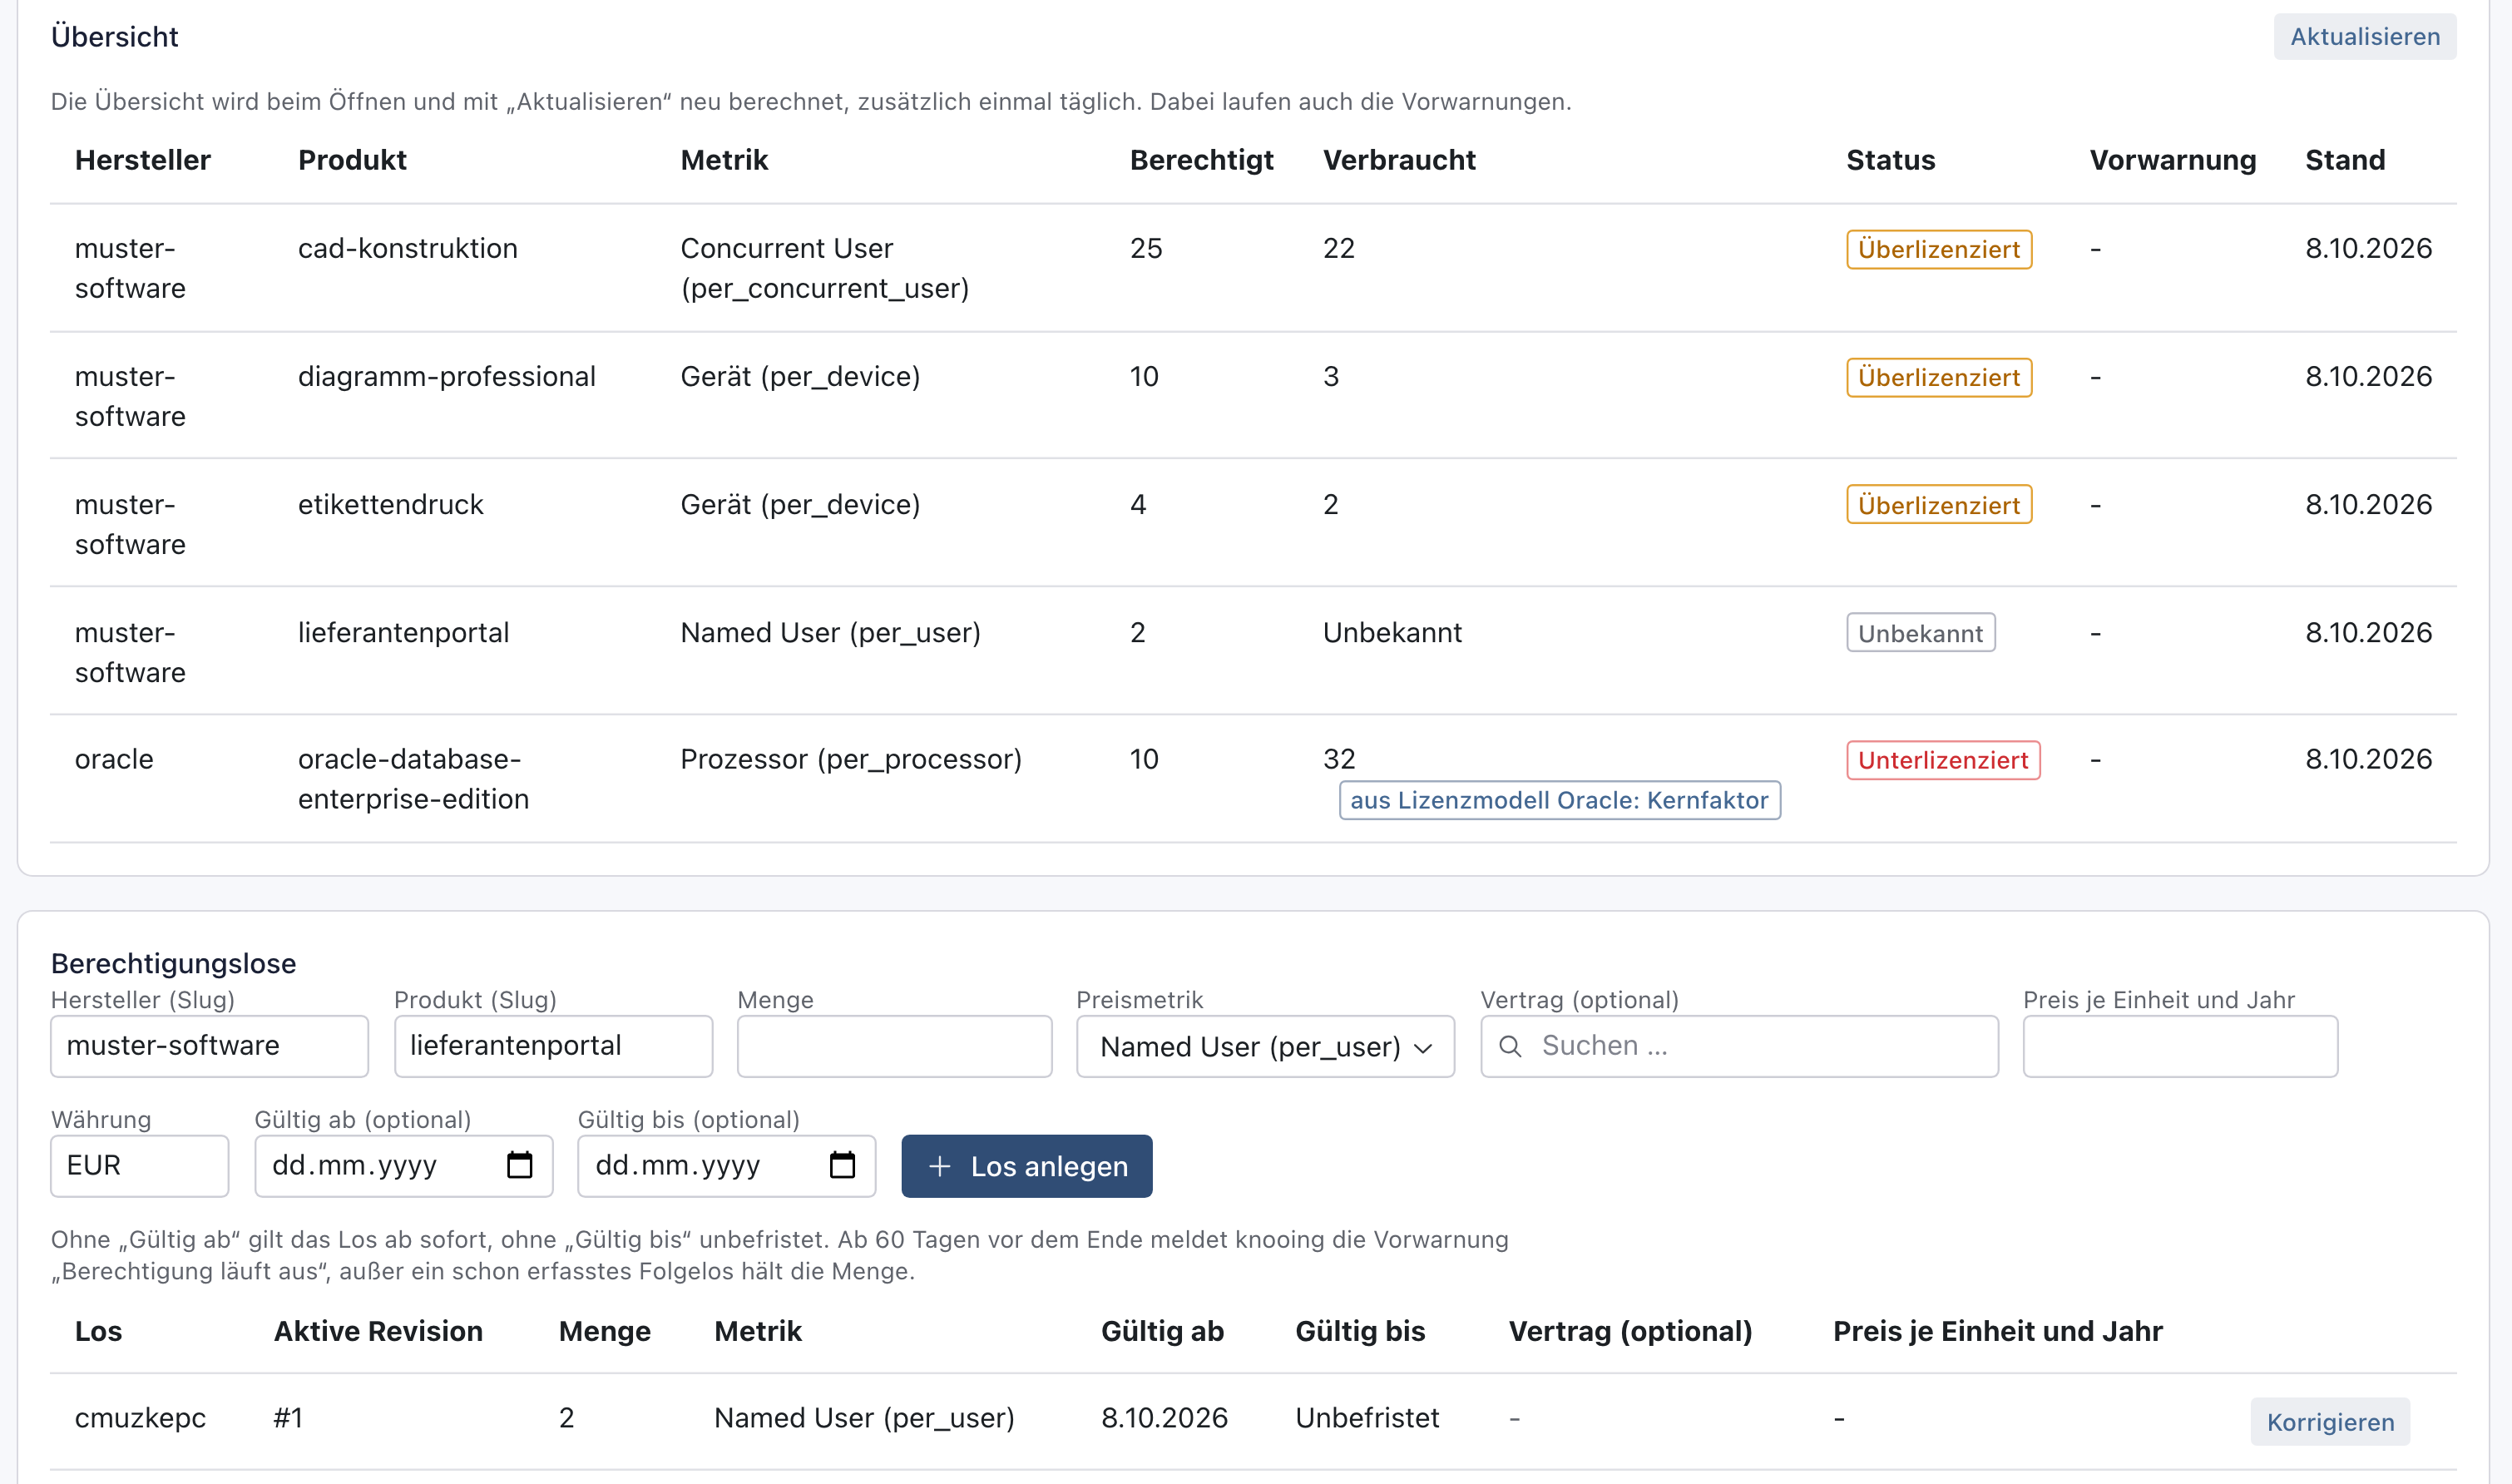Click the 'Prozessor (per_processor)' metric cell
Image resolution: width=2512 pixels, height=1484 pixels.
point(850,759)
